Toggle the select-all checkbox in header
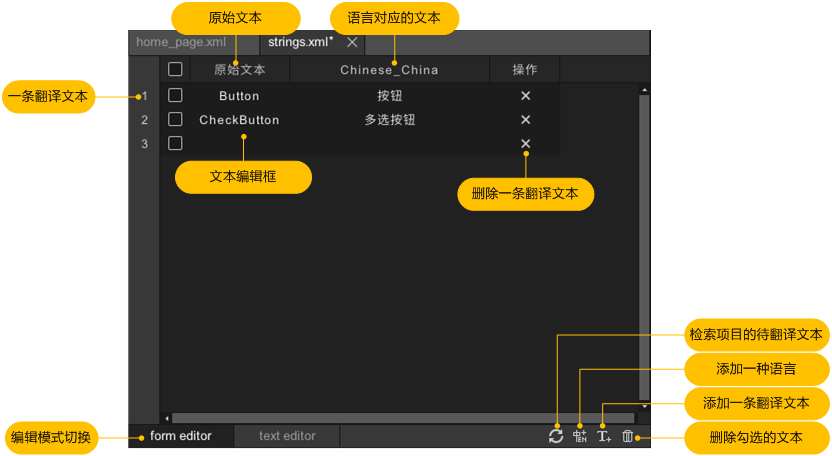This screenshot has width=832, height=456. [175, 69]
